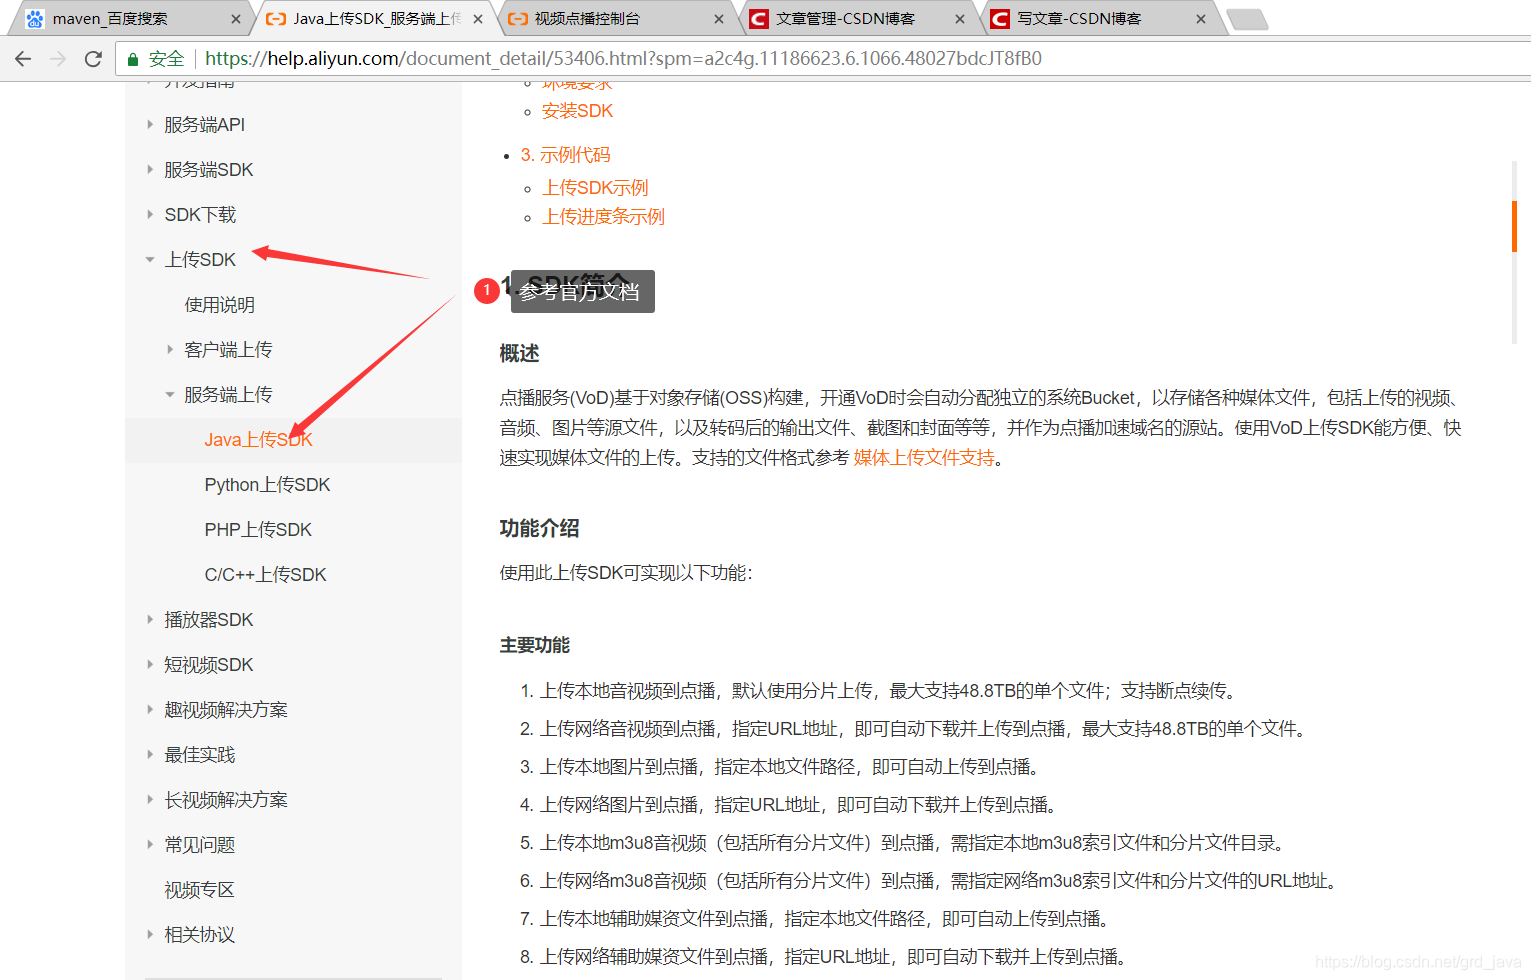The height and width of the screenshot is (980, 1531).
Task: Open a new browser tab
Action: coord(1247,19)
